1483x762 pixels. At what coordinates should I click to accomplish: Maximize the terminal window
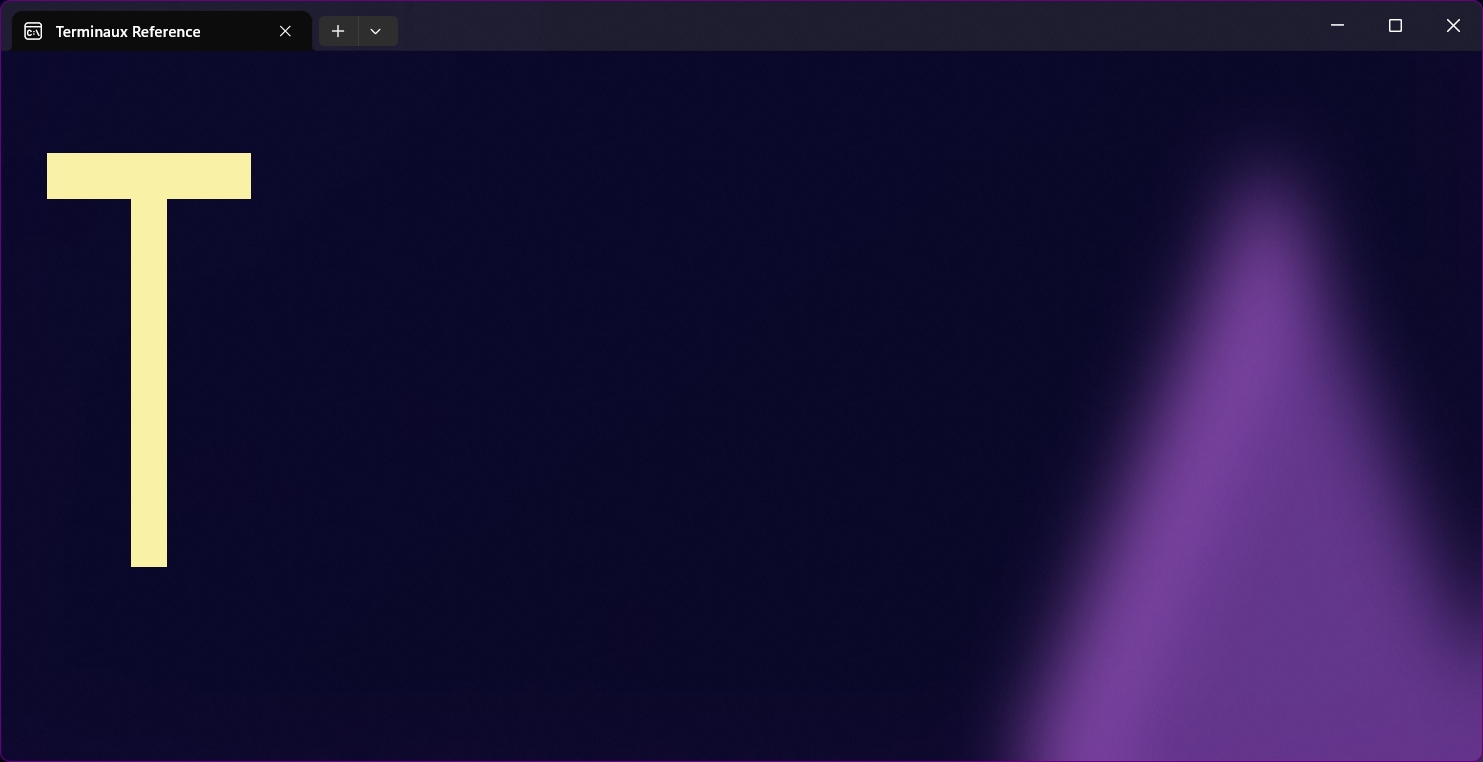point(1395,25)
